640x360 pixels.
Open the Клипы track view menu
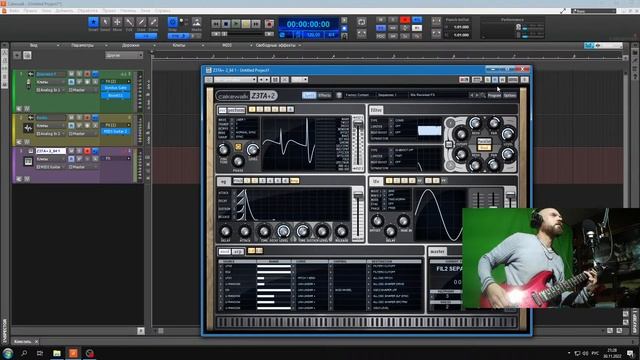pos(179,45)
